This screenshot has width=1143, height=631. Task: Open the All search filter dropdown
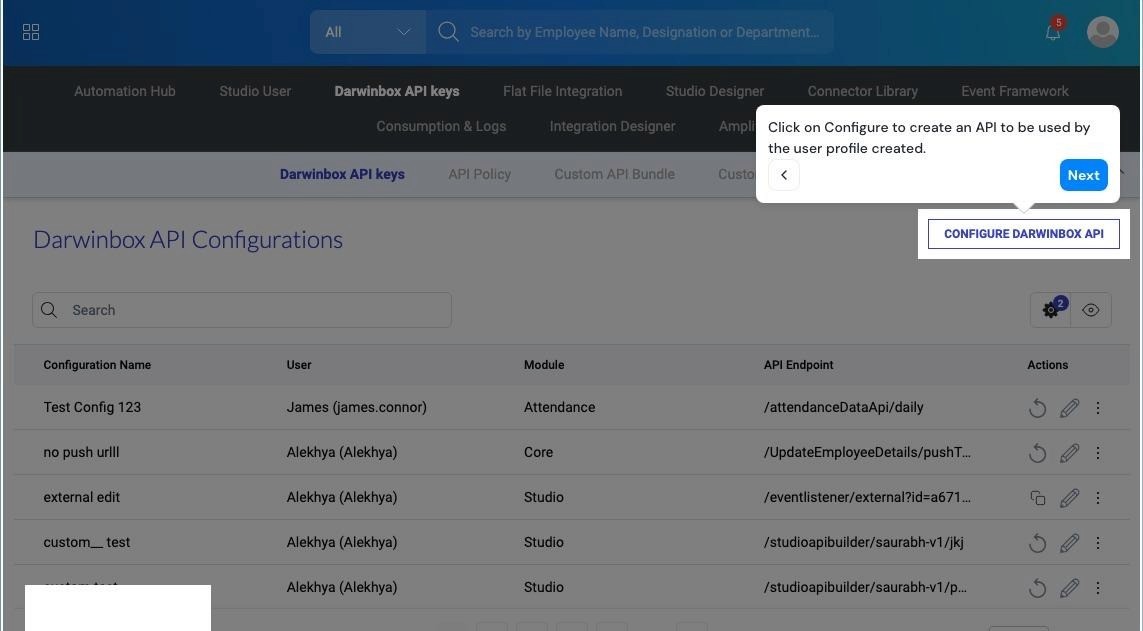point(367,32)
